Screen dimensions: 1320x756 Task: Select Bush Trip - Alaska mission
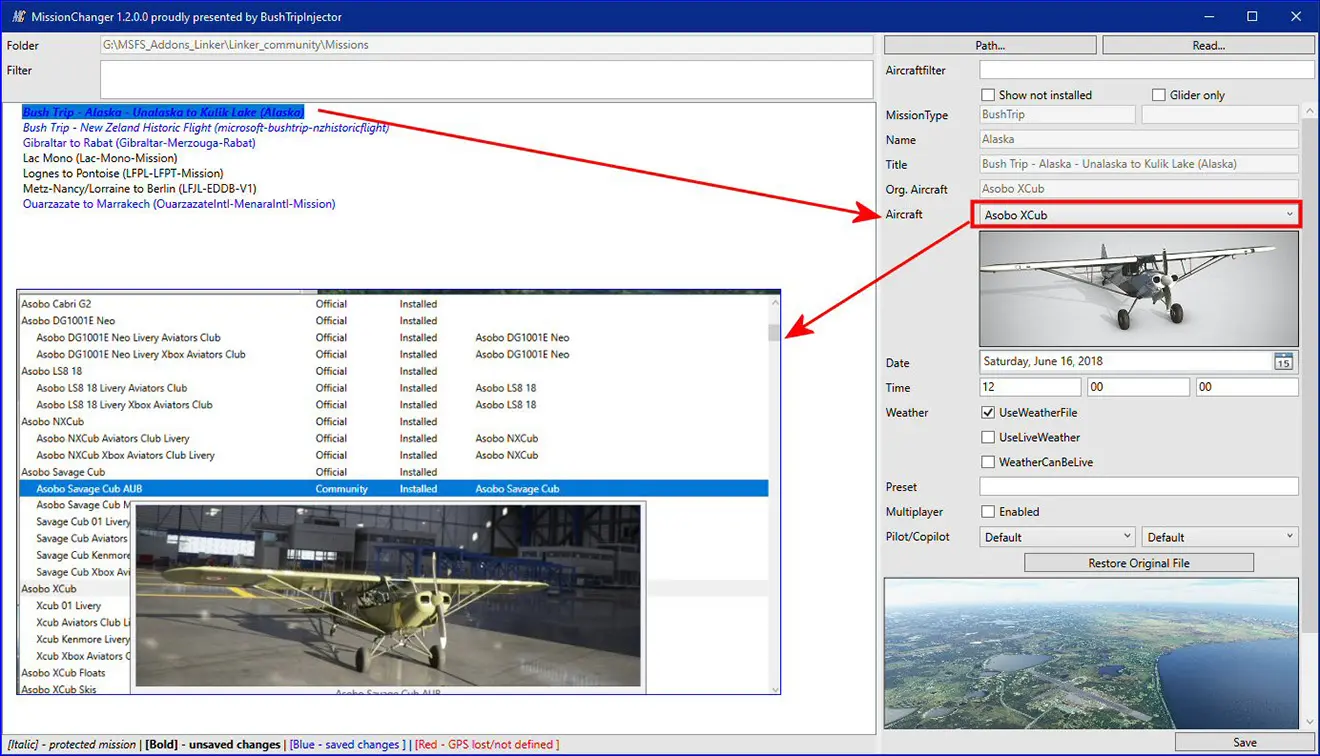click(163, 112)
